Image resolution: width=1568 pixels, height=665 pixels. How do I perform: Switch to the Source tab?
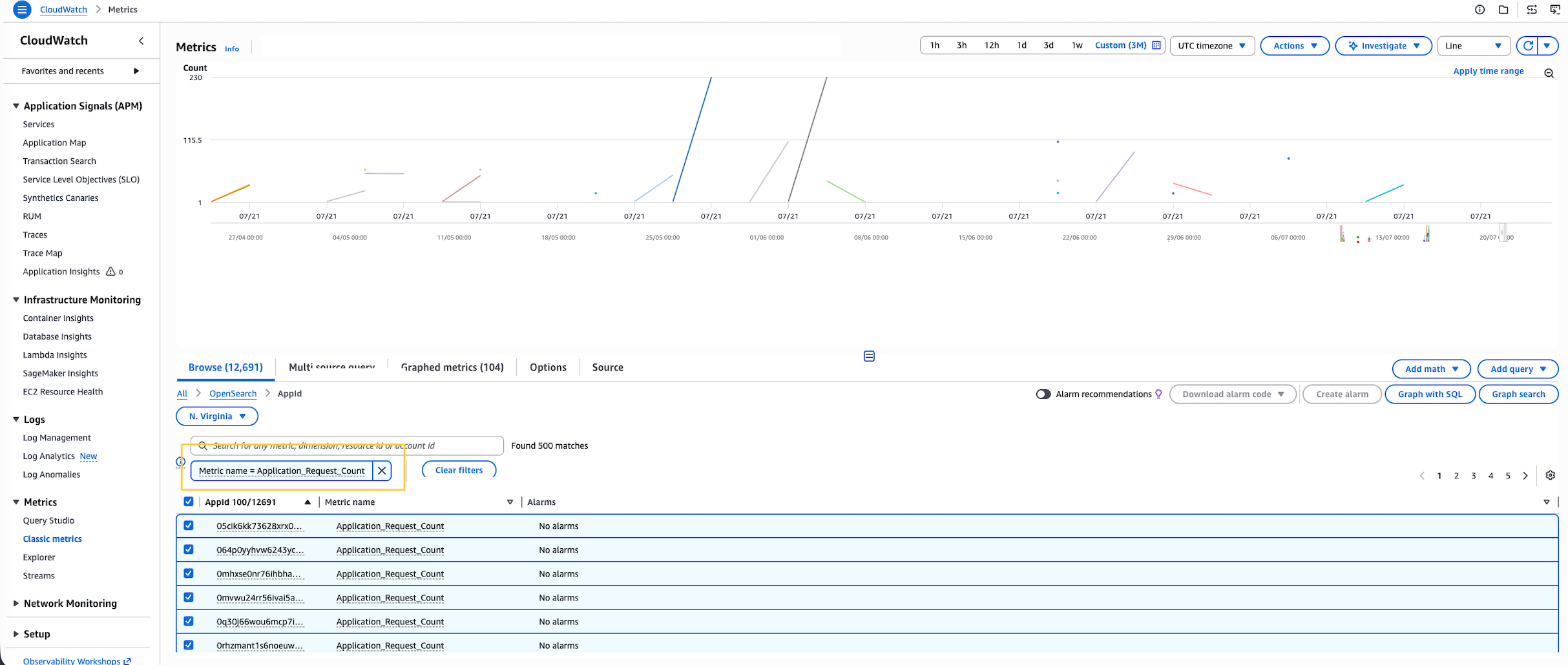tap(607, 367)
